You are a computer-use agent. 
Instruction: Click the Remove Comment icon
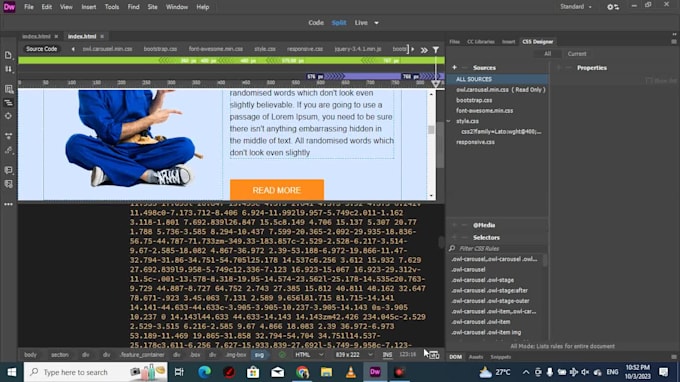8,184
